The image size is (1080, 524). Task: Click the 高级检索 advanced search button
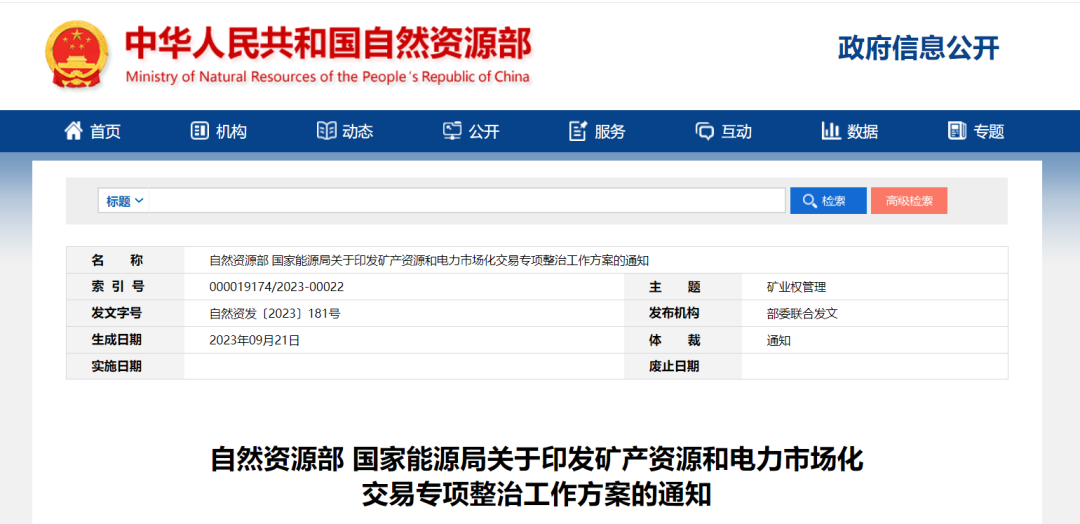point(909,201)
